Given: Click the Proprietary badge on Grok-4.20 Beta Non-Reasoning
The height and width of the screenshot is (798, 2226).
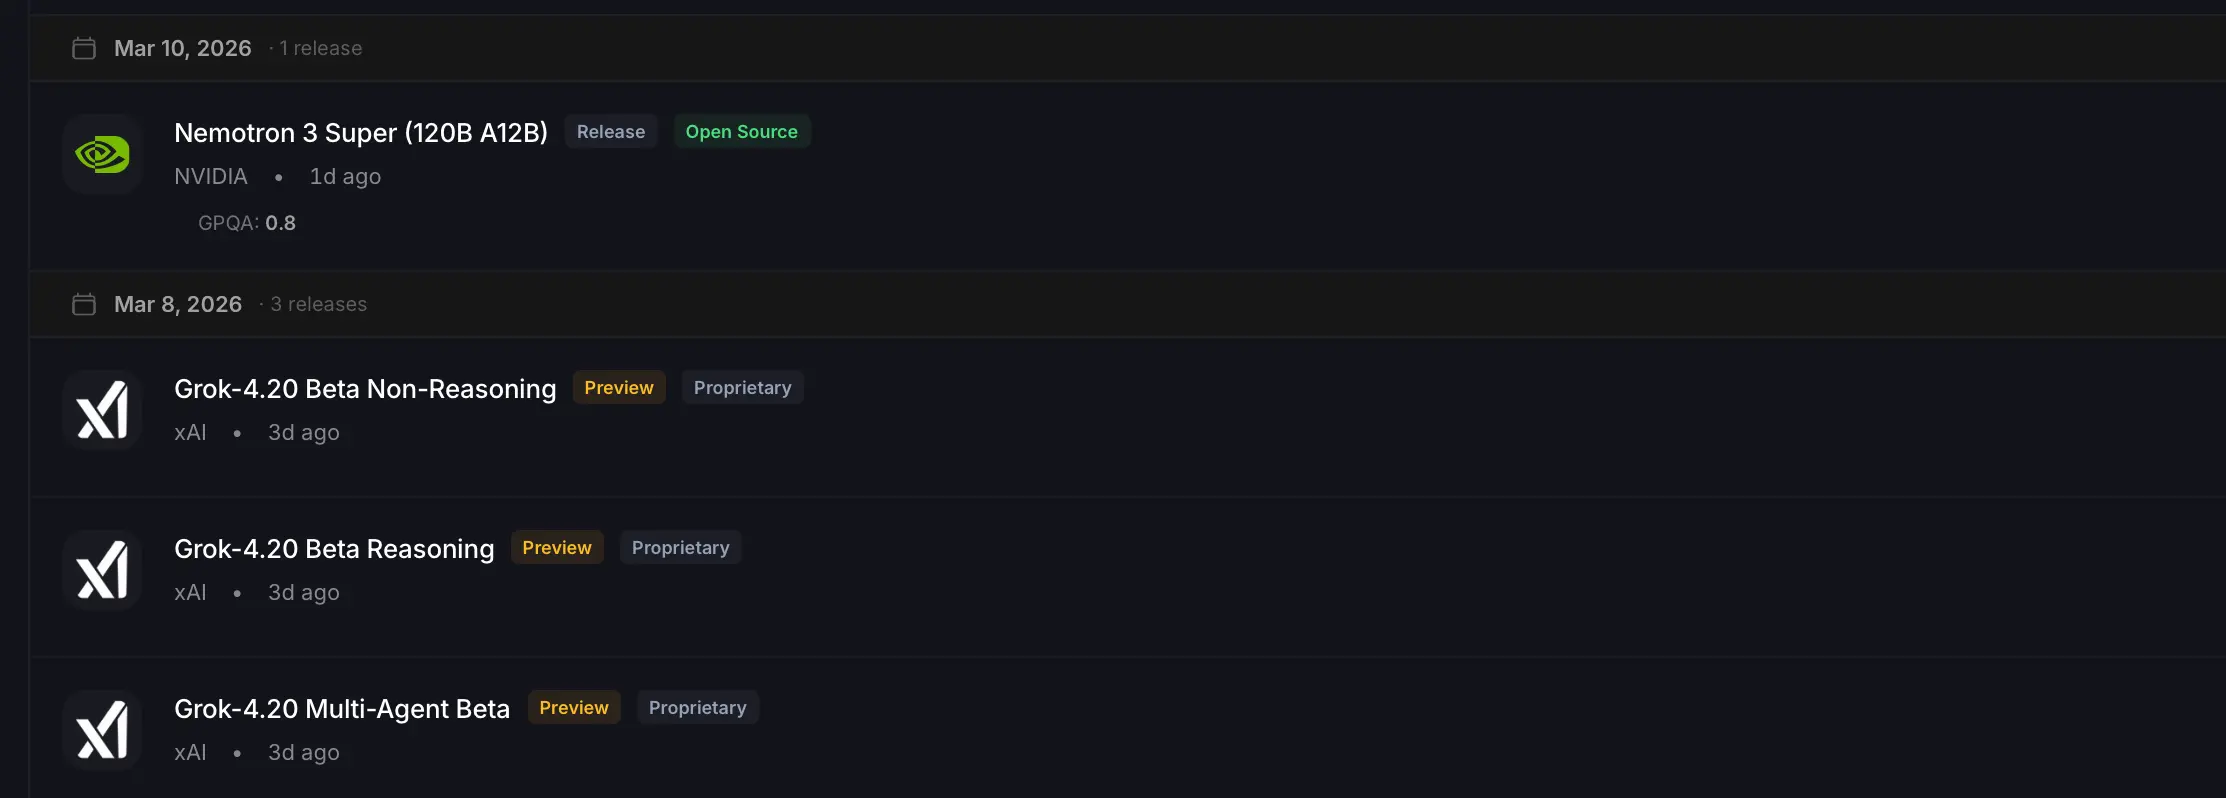Looking at the screenshot, I should click(x=742, y=388).
